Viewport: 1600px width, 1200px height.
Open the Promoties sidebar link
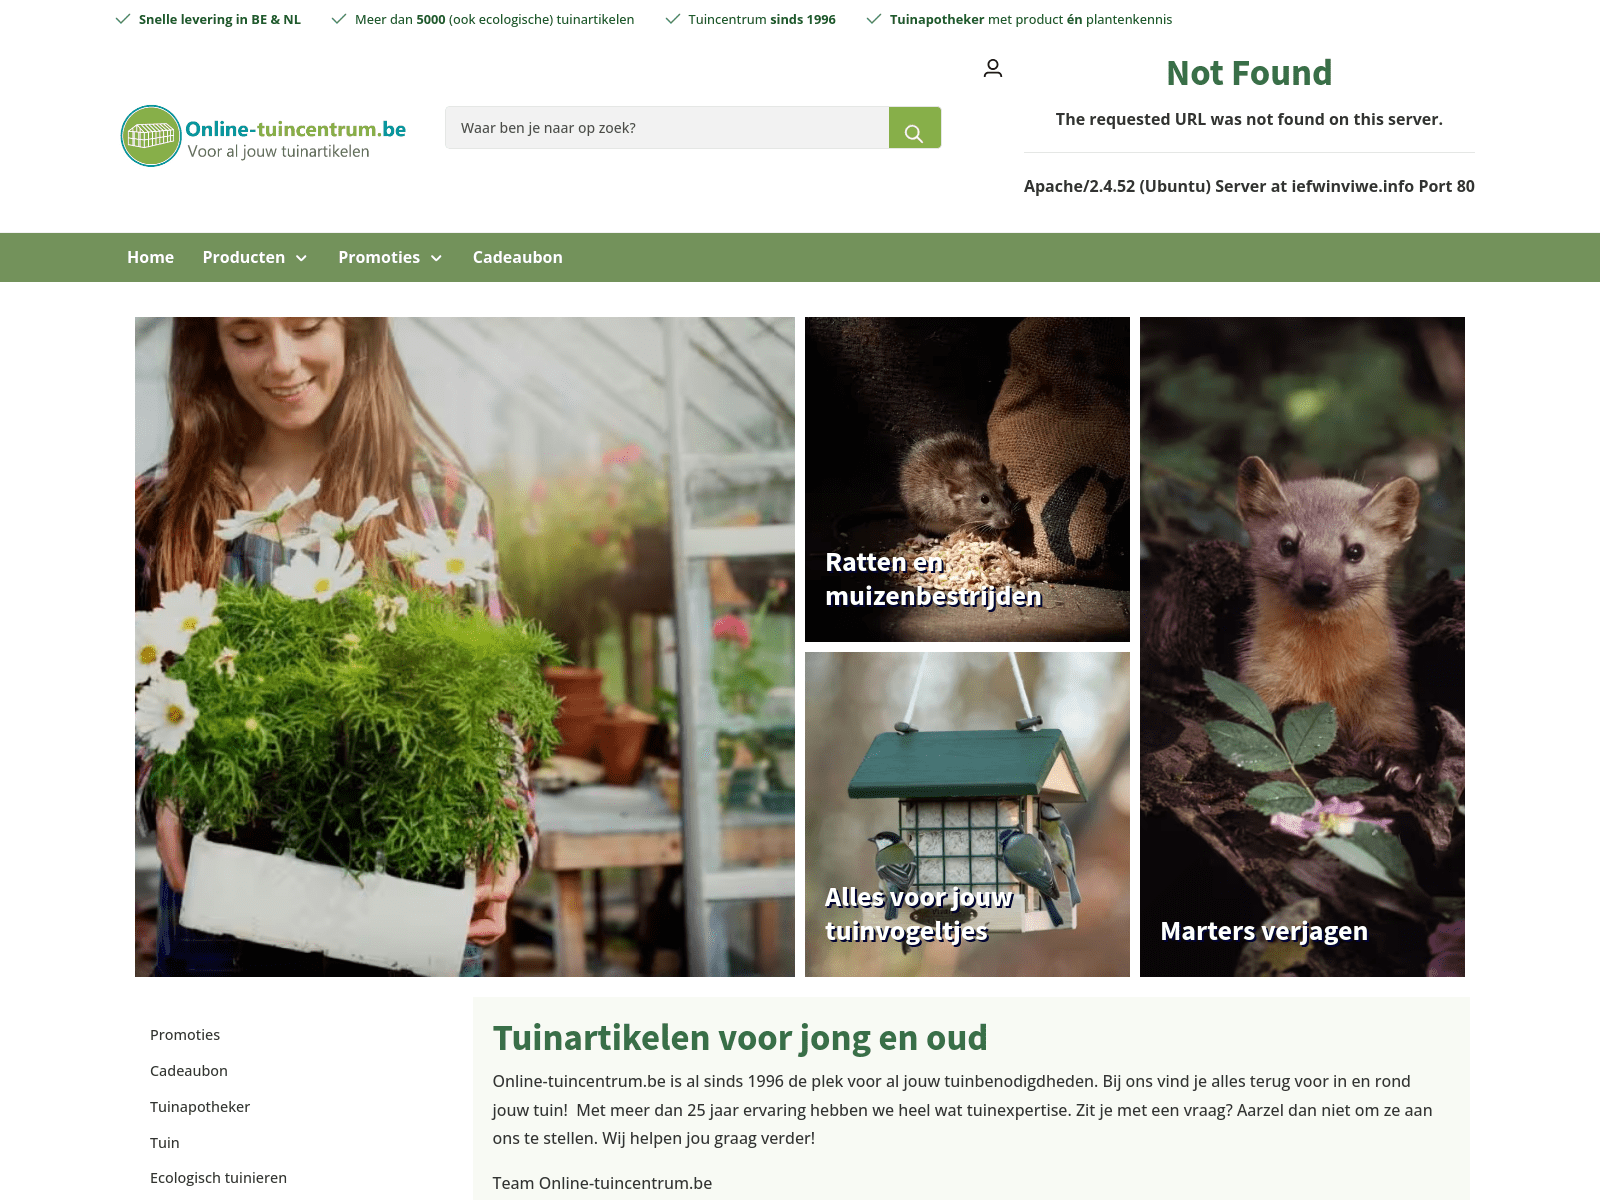[x=185, y=1035]
